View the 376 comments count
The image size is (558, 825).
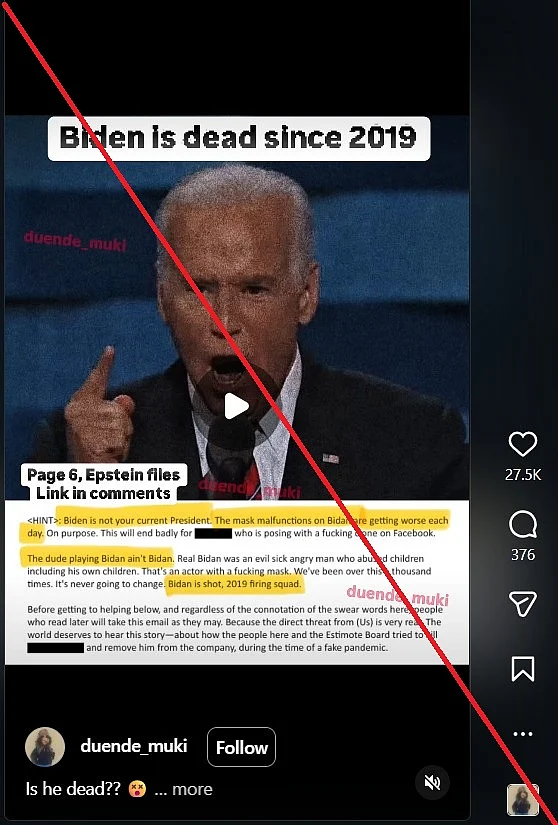(523, 555)
